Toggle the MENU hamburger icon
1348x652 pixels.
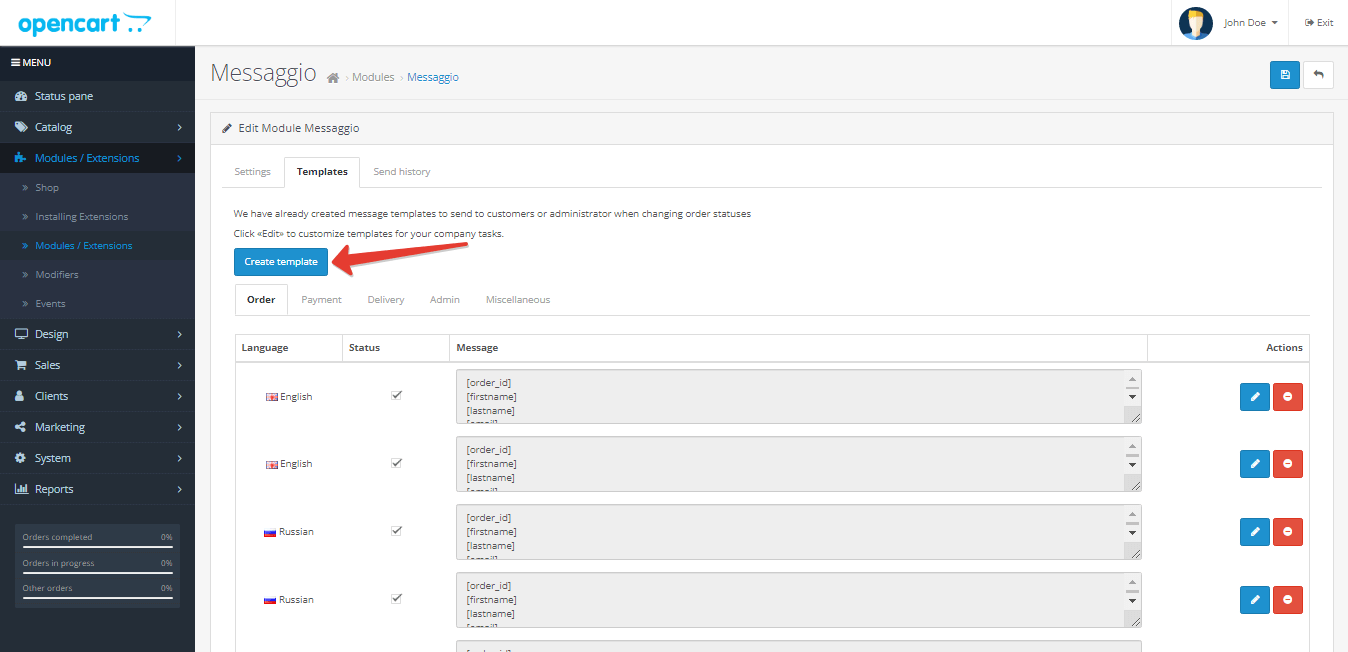(x=15, y=63)
